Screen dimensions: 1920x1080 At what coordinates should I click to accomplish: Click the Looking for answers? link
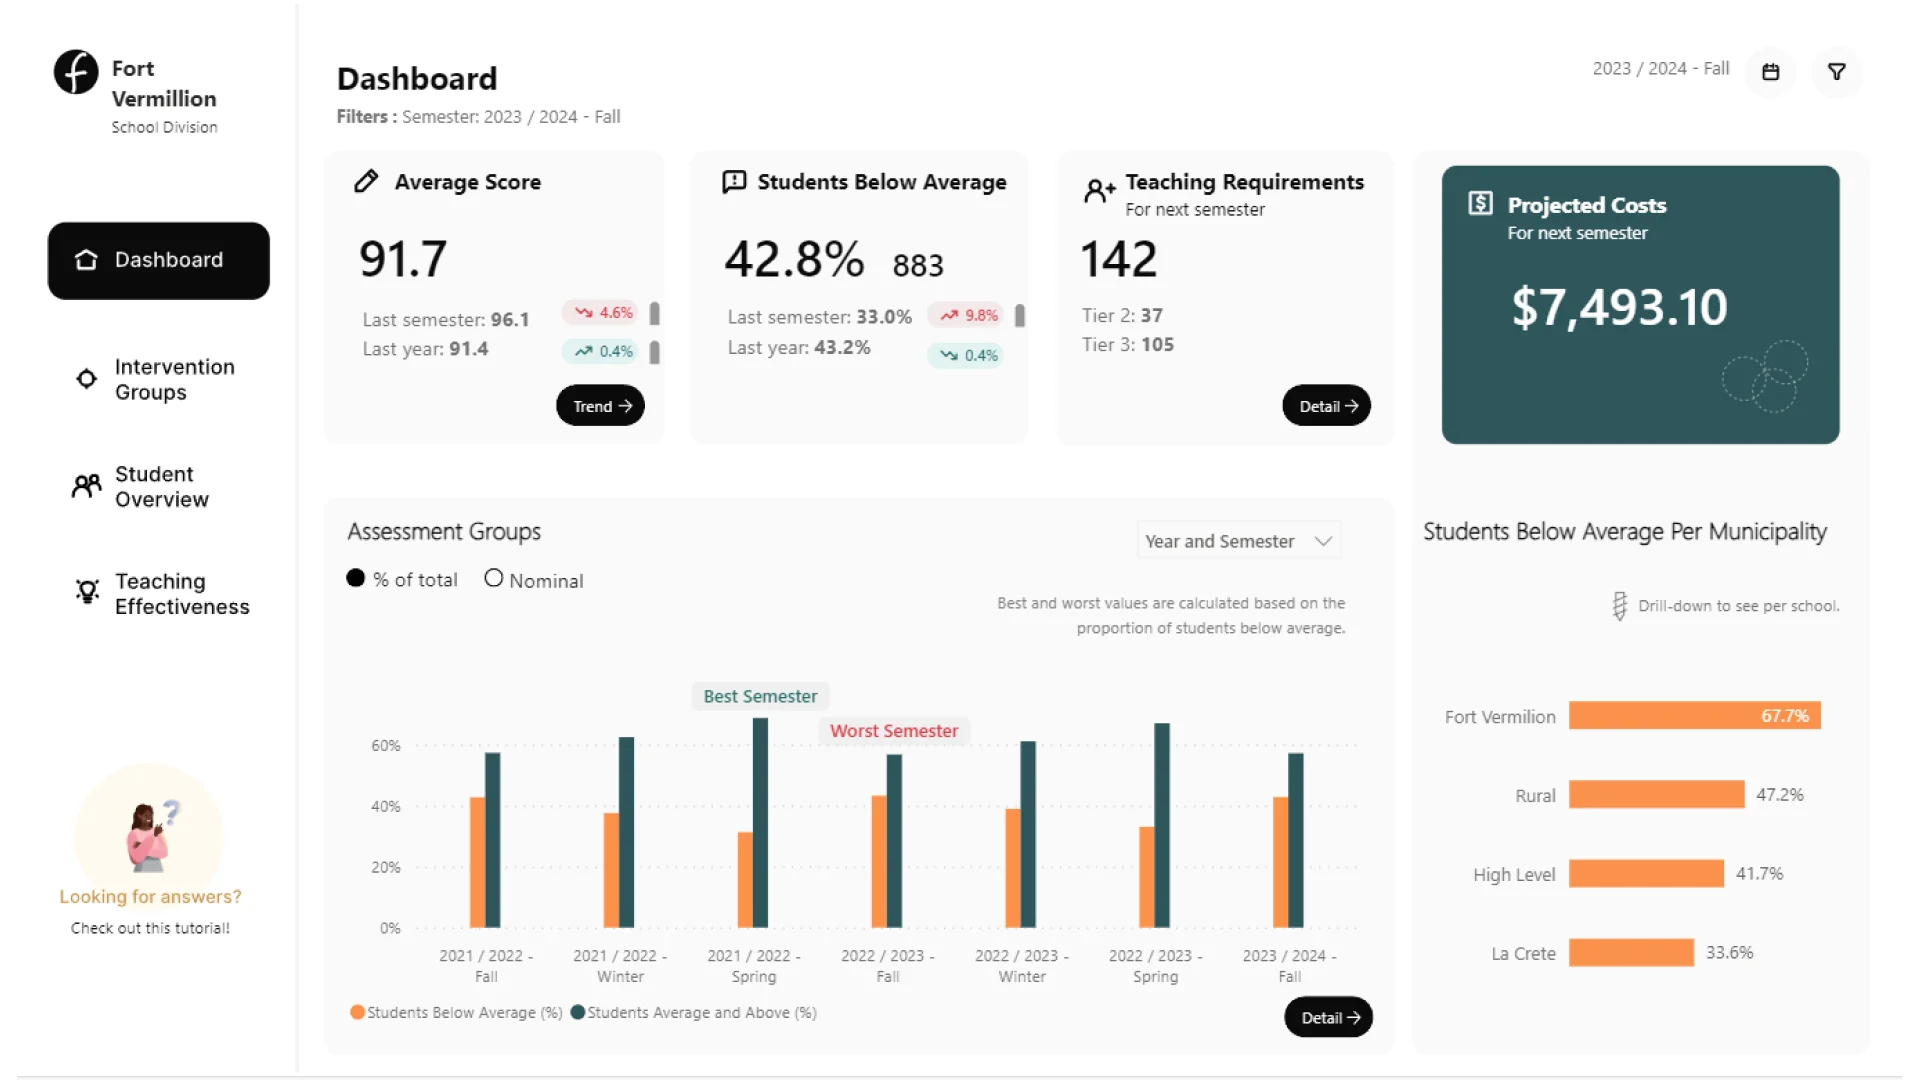tap(150, 897)
